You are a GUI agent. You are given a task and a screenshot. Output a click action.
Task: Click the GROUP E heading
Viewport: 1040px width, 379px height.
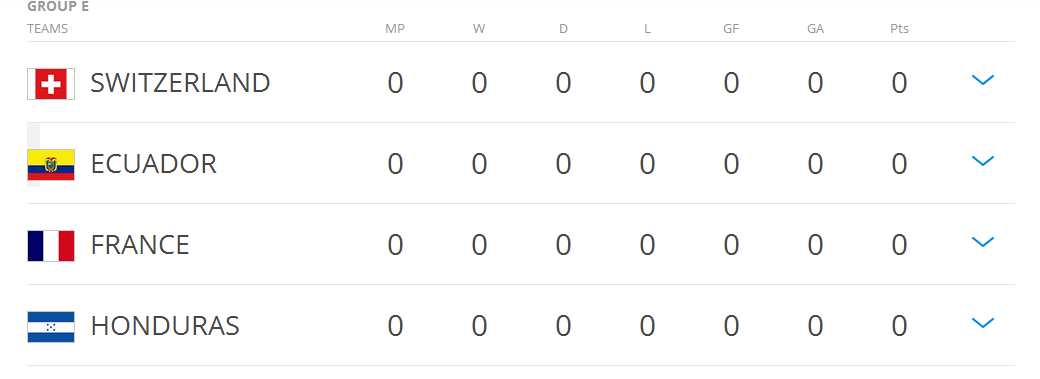[58, 7]
